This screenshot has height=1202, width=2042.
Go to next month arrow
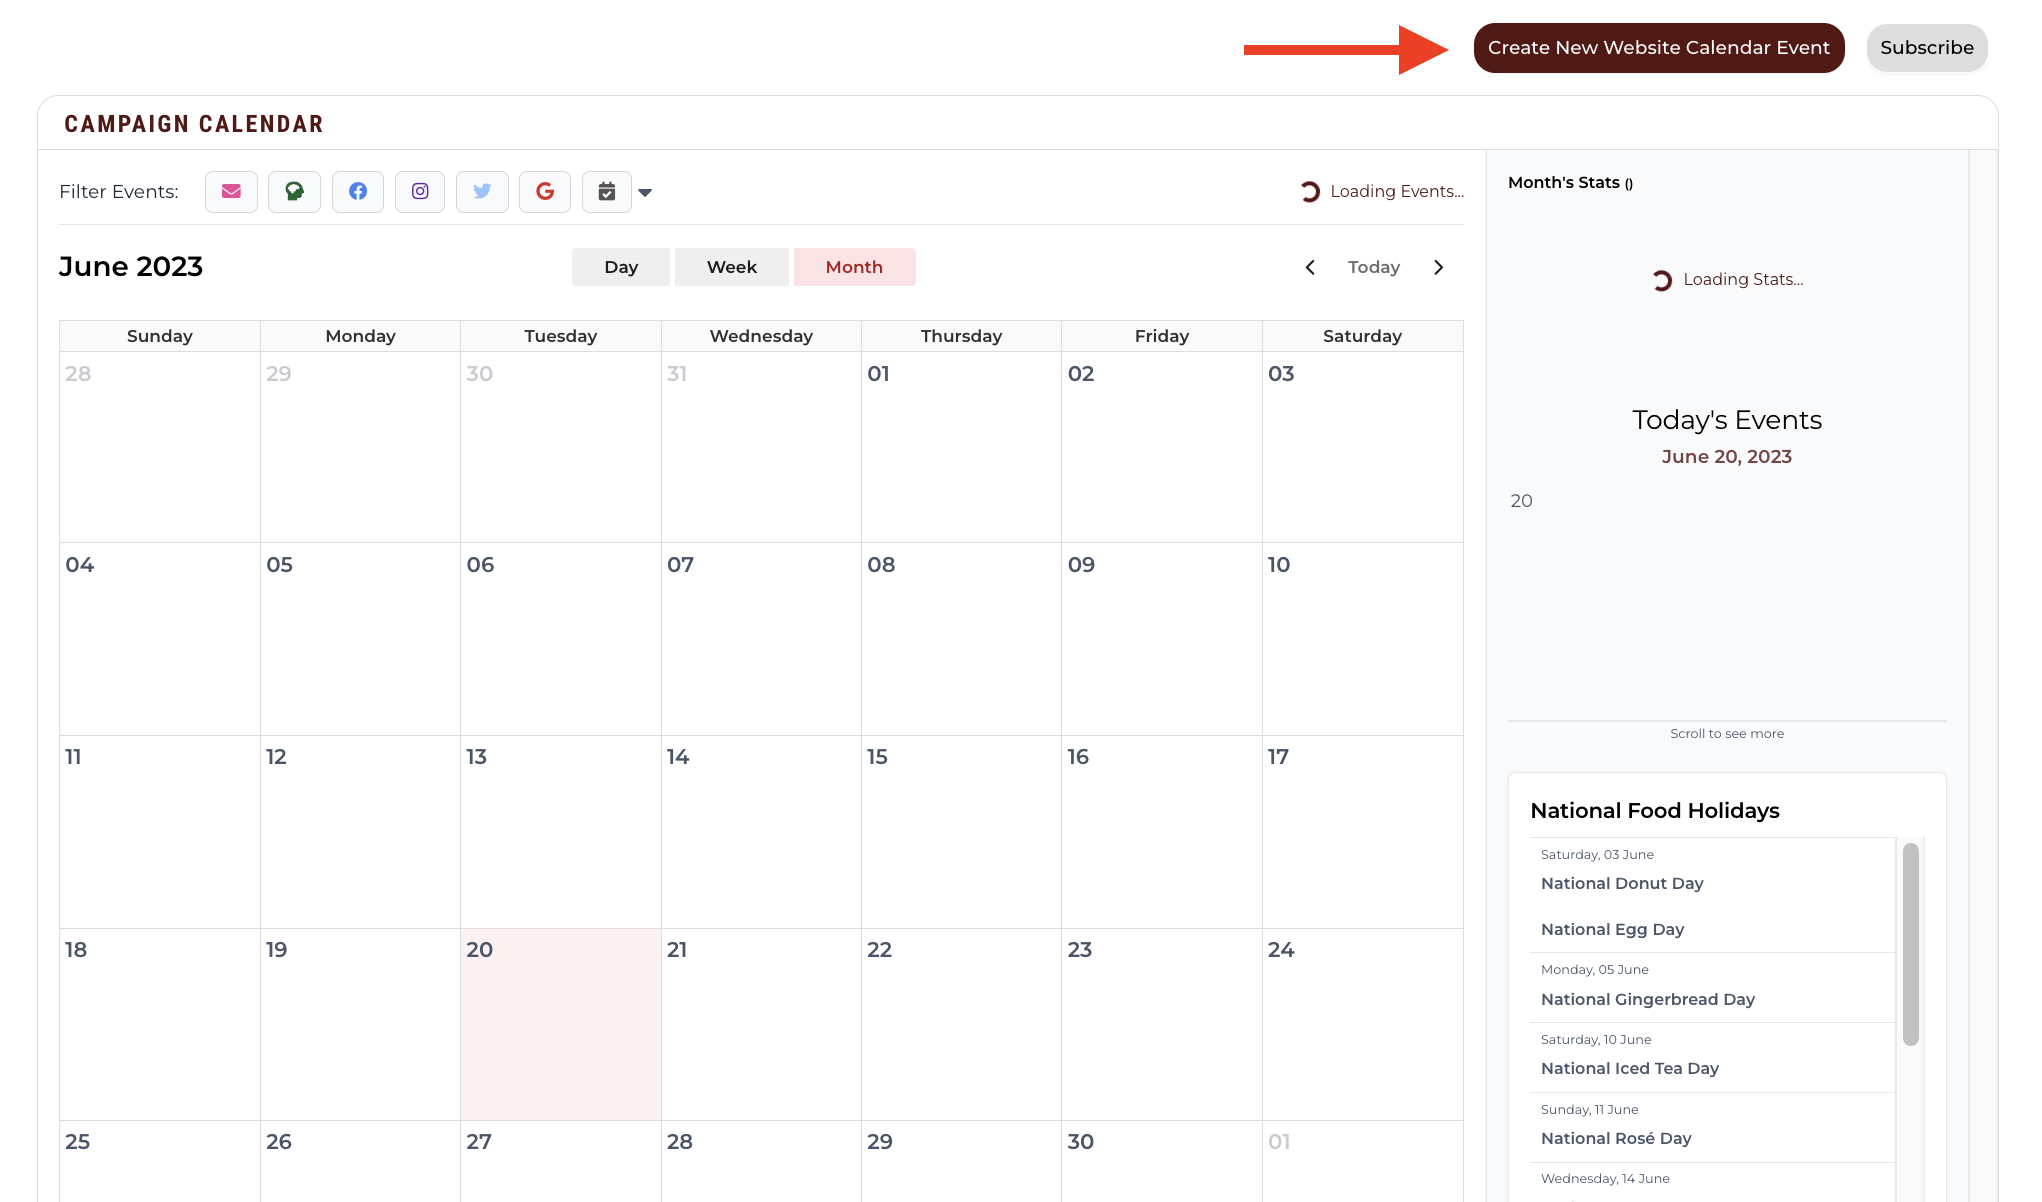(1439, 267)
